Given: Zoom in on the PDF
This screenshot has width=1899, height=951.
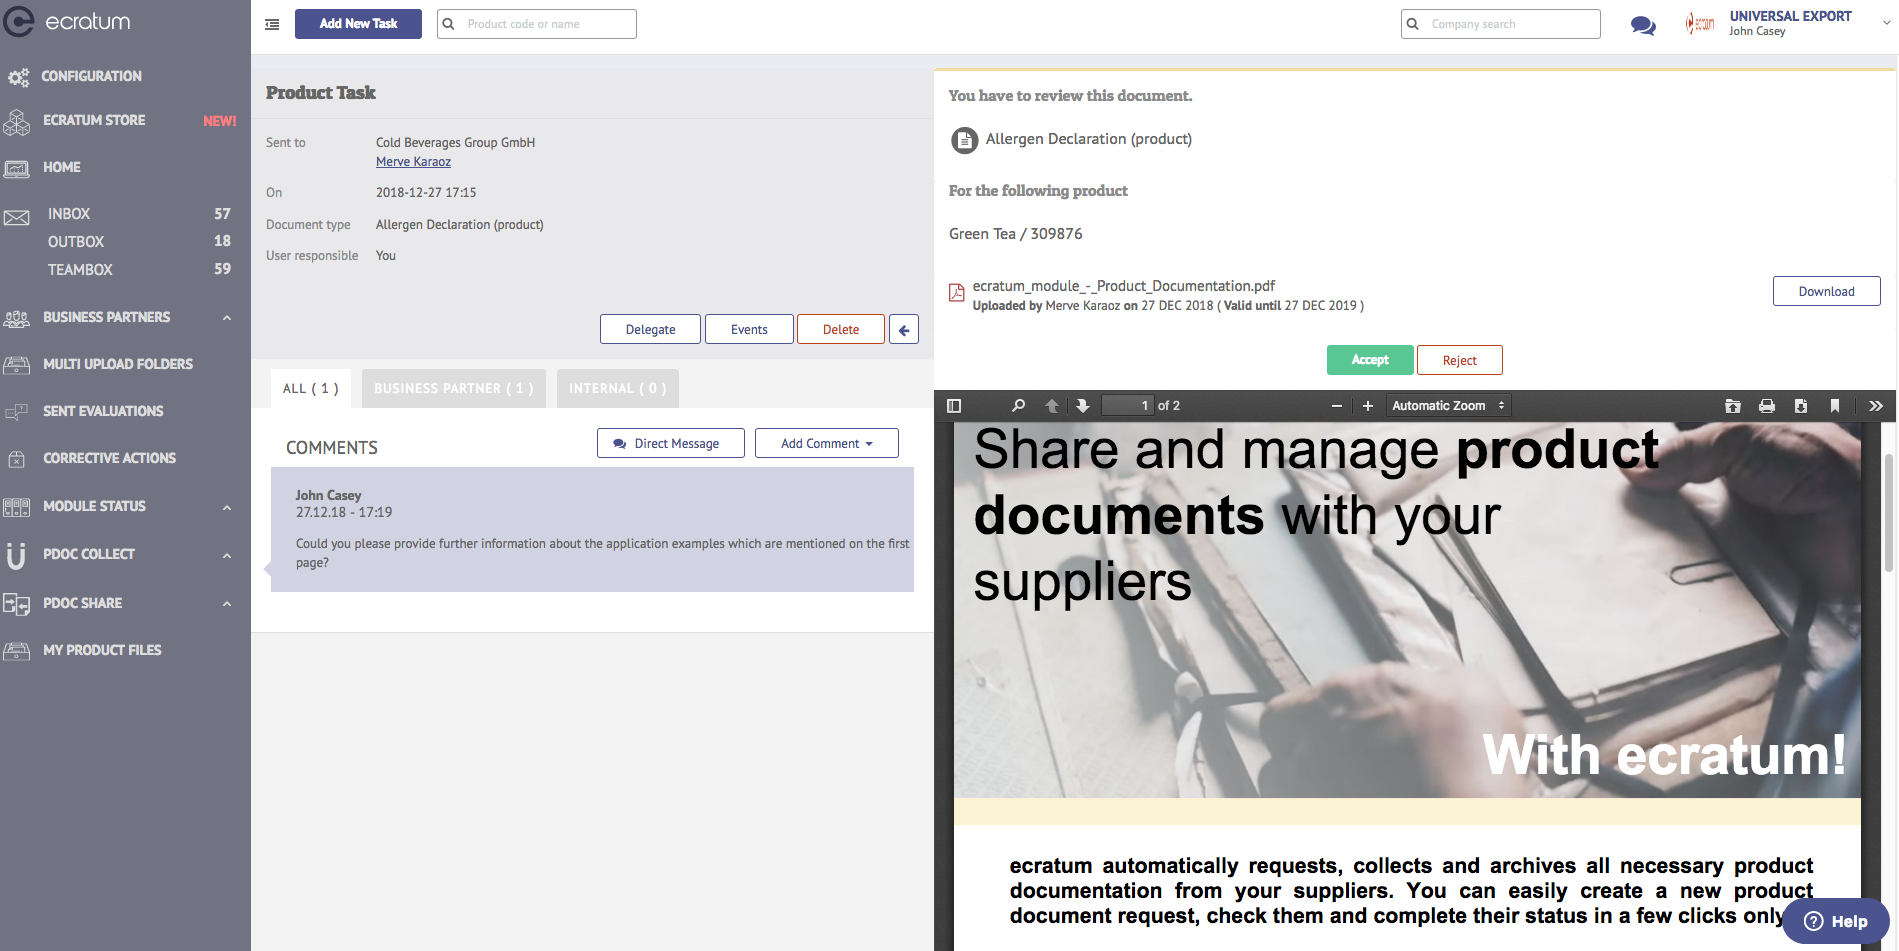Looking at the screenshot, I should coord(1368,406).
